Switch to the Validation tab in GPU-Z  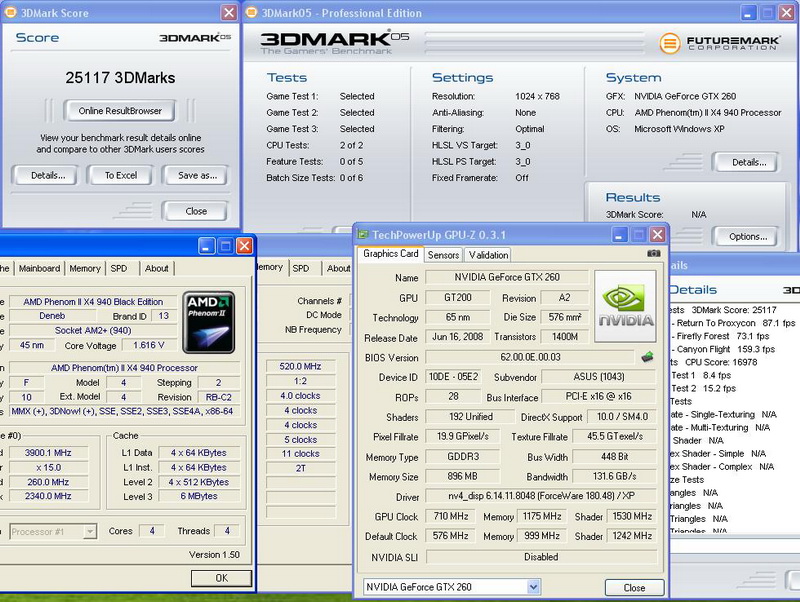488,255
